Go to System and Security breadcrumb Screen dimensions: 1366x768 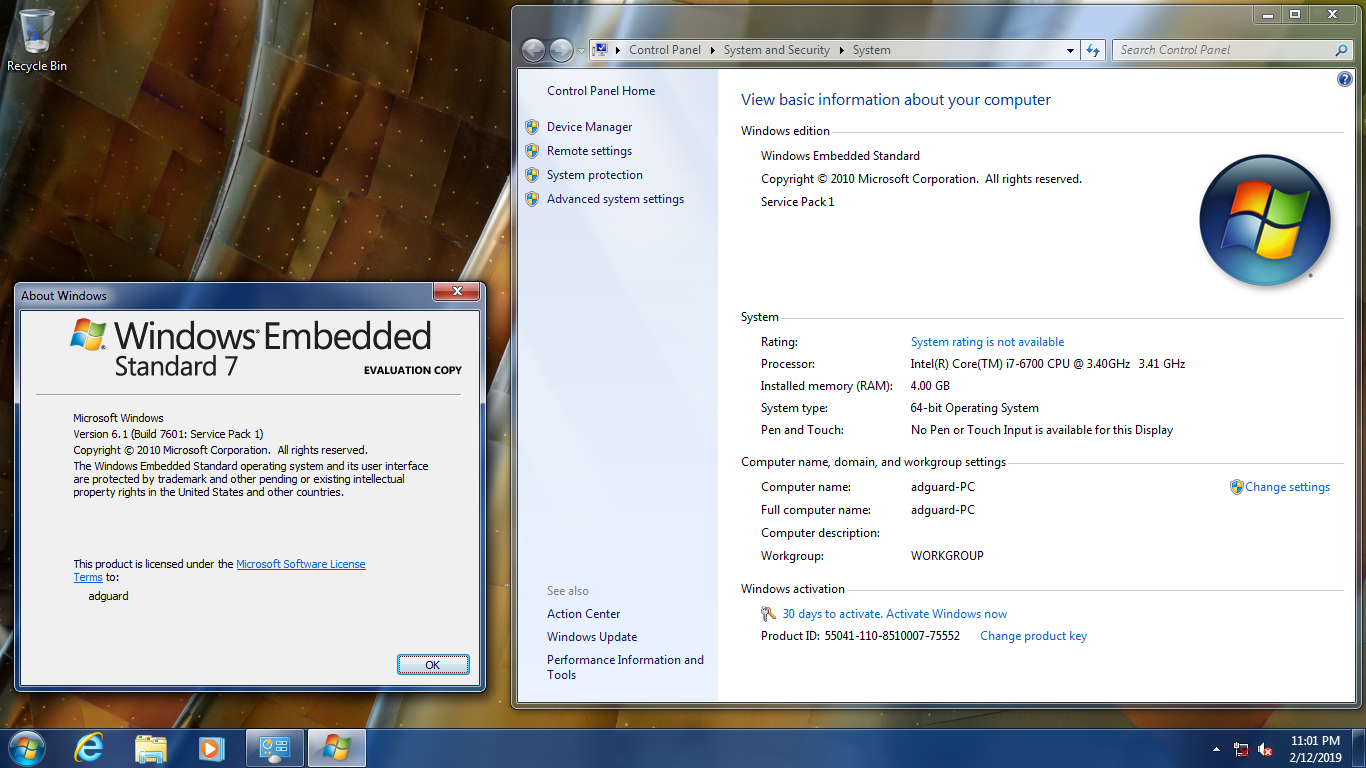[x=777, y=50]
